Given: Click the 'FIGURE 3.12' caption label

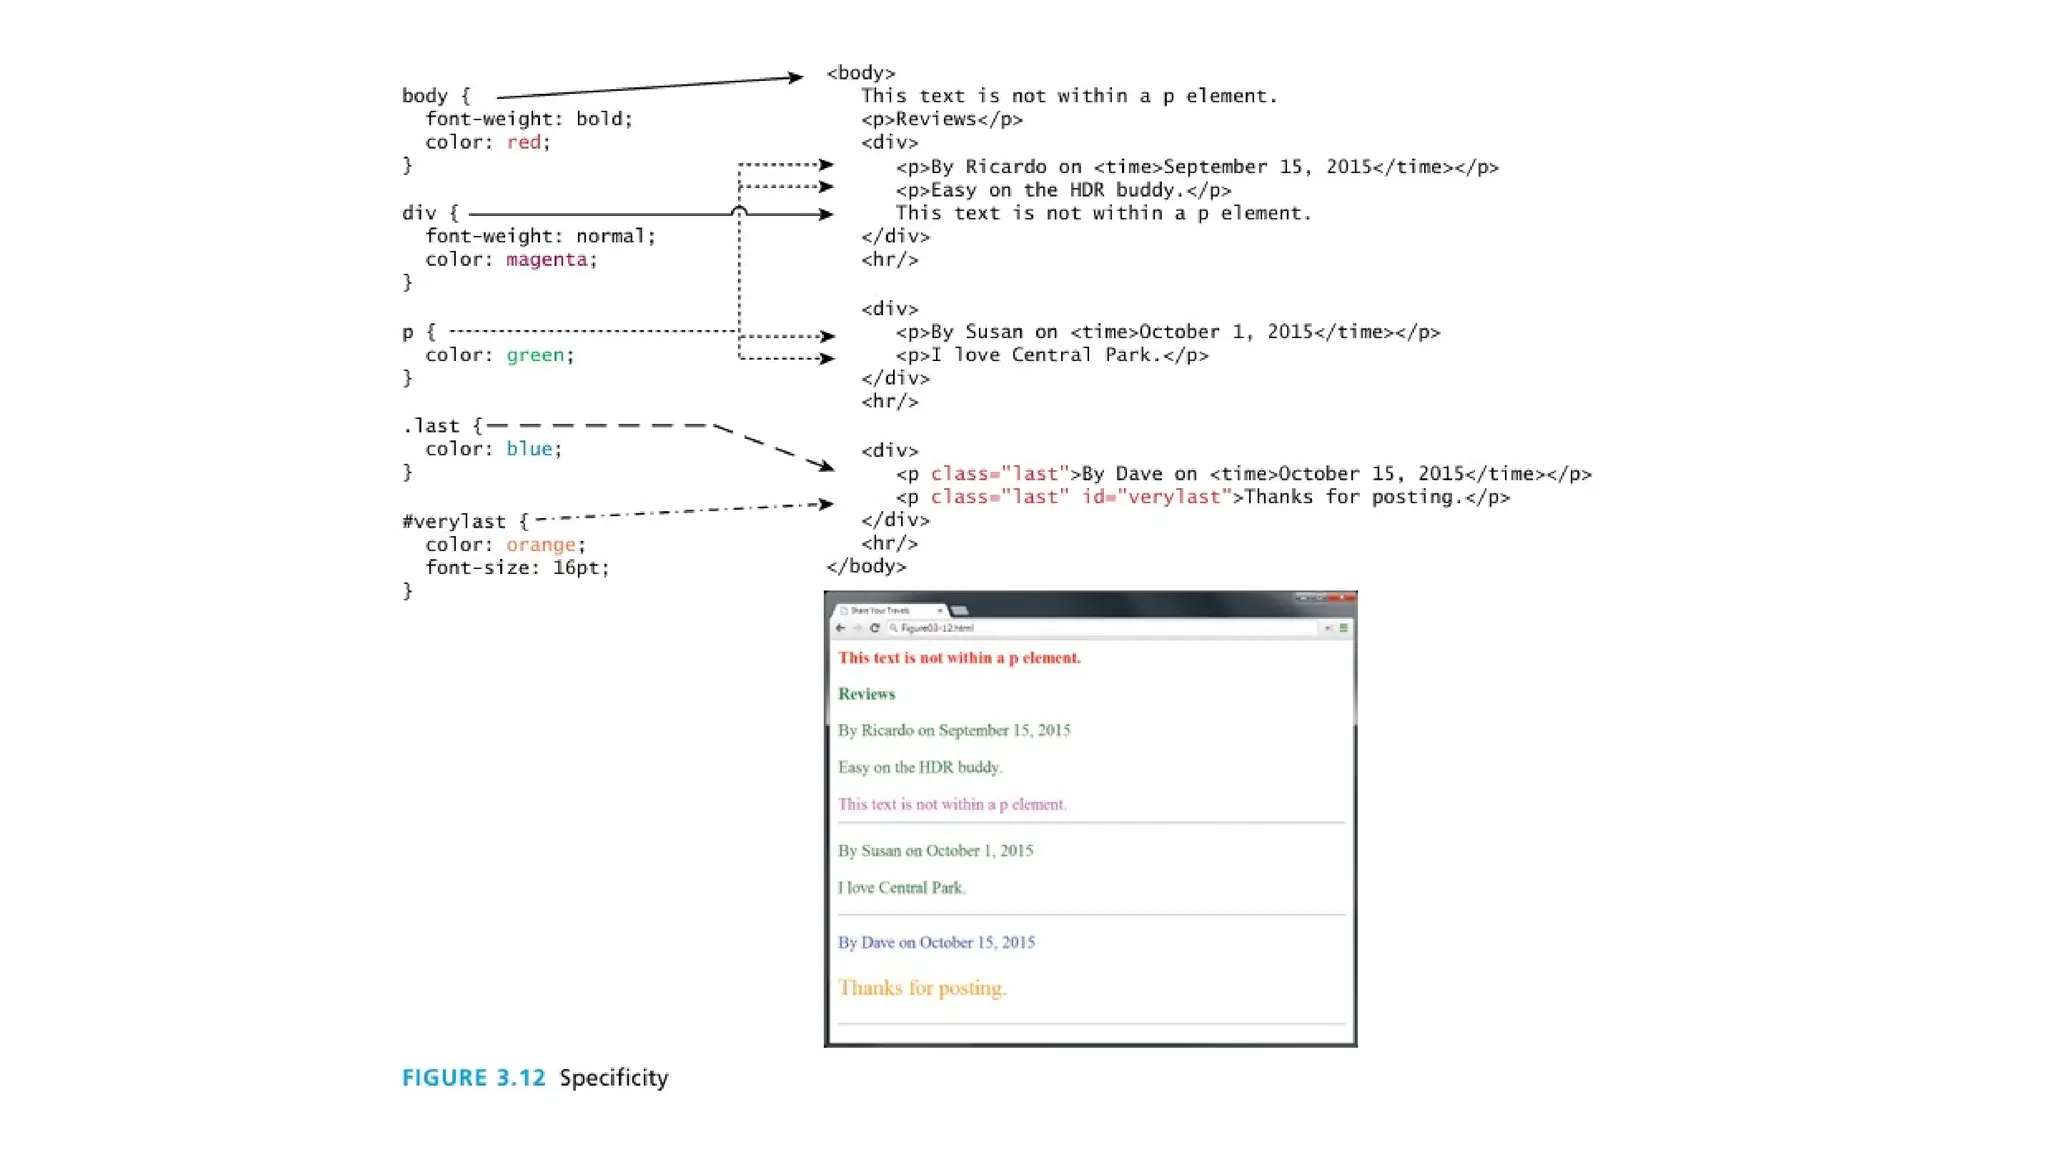Looking at the screenshot, I should 473,1078.
